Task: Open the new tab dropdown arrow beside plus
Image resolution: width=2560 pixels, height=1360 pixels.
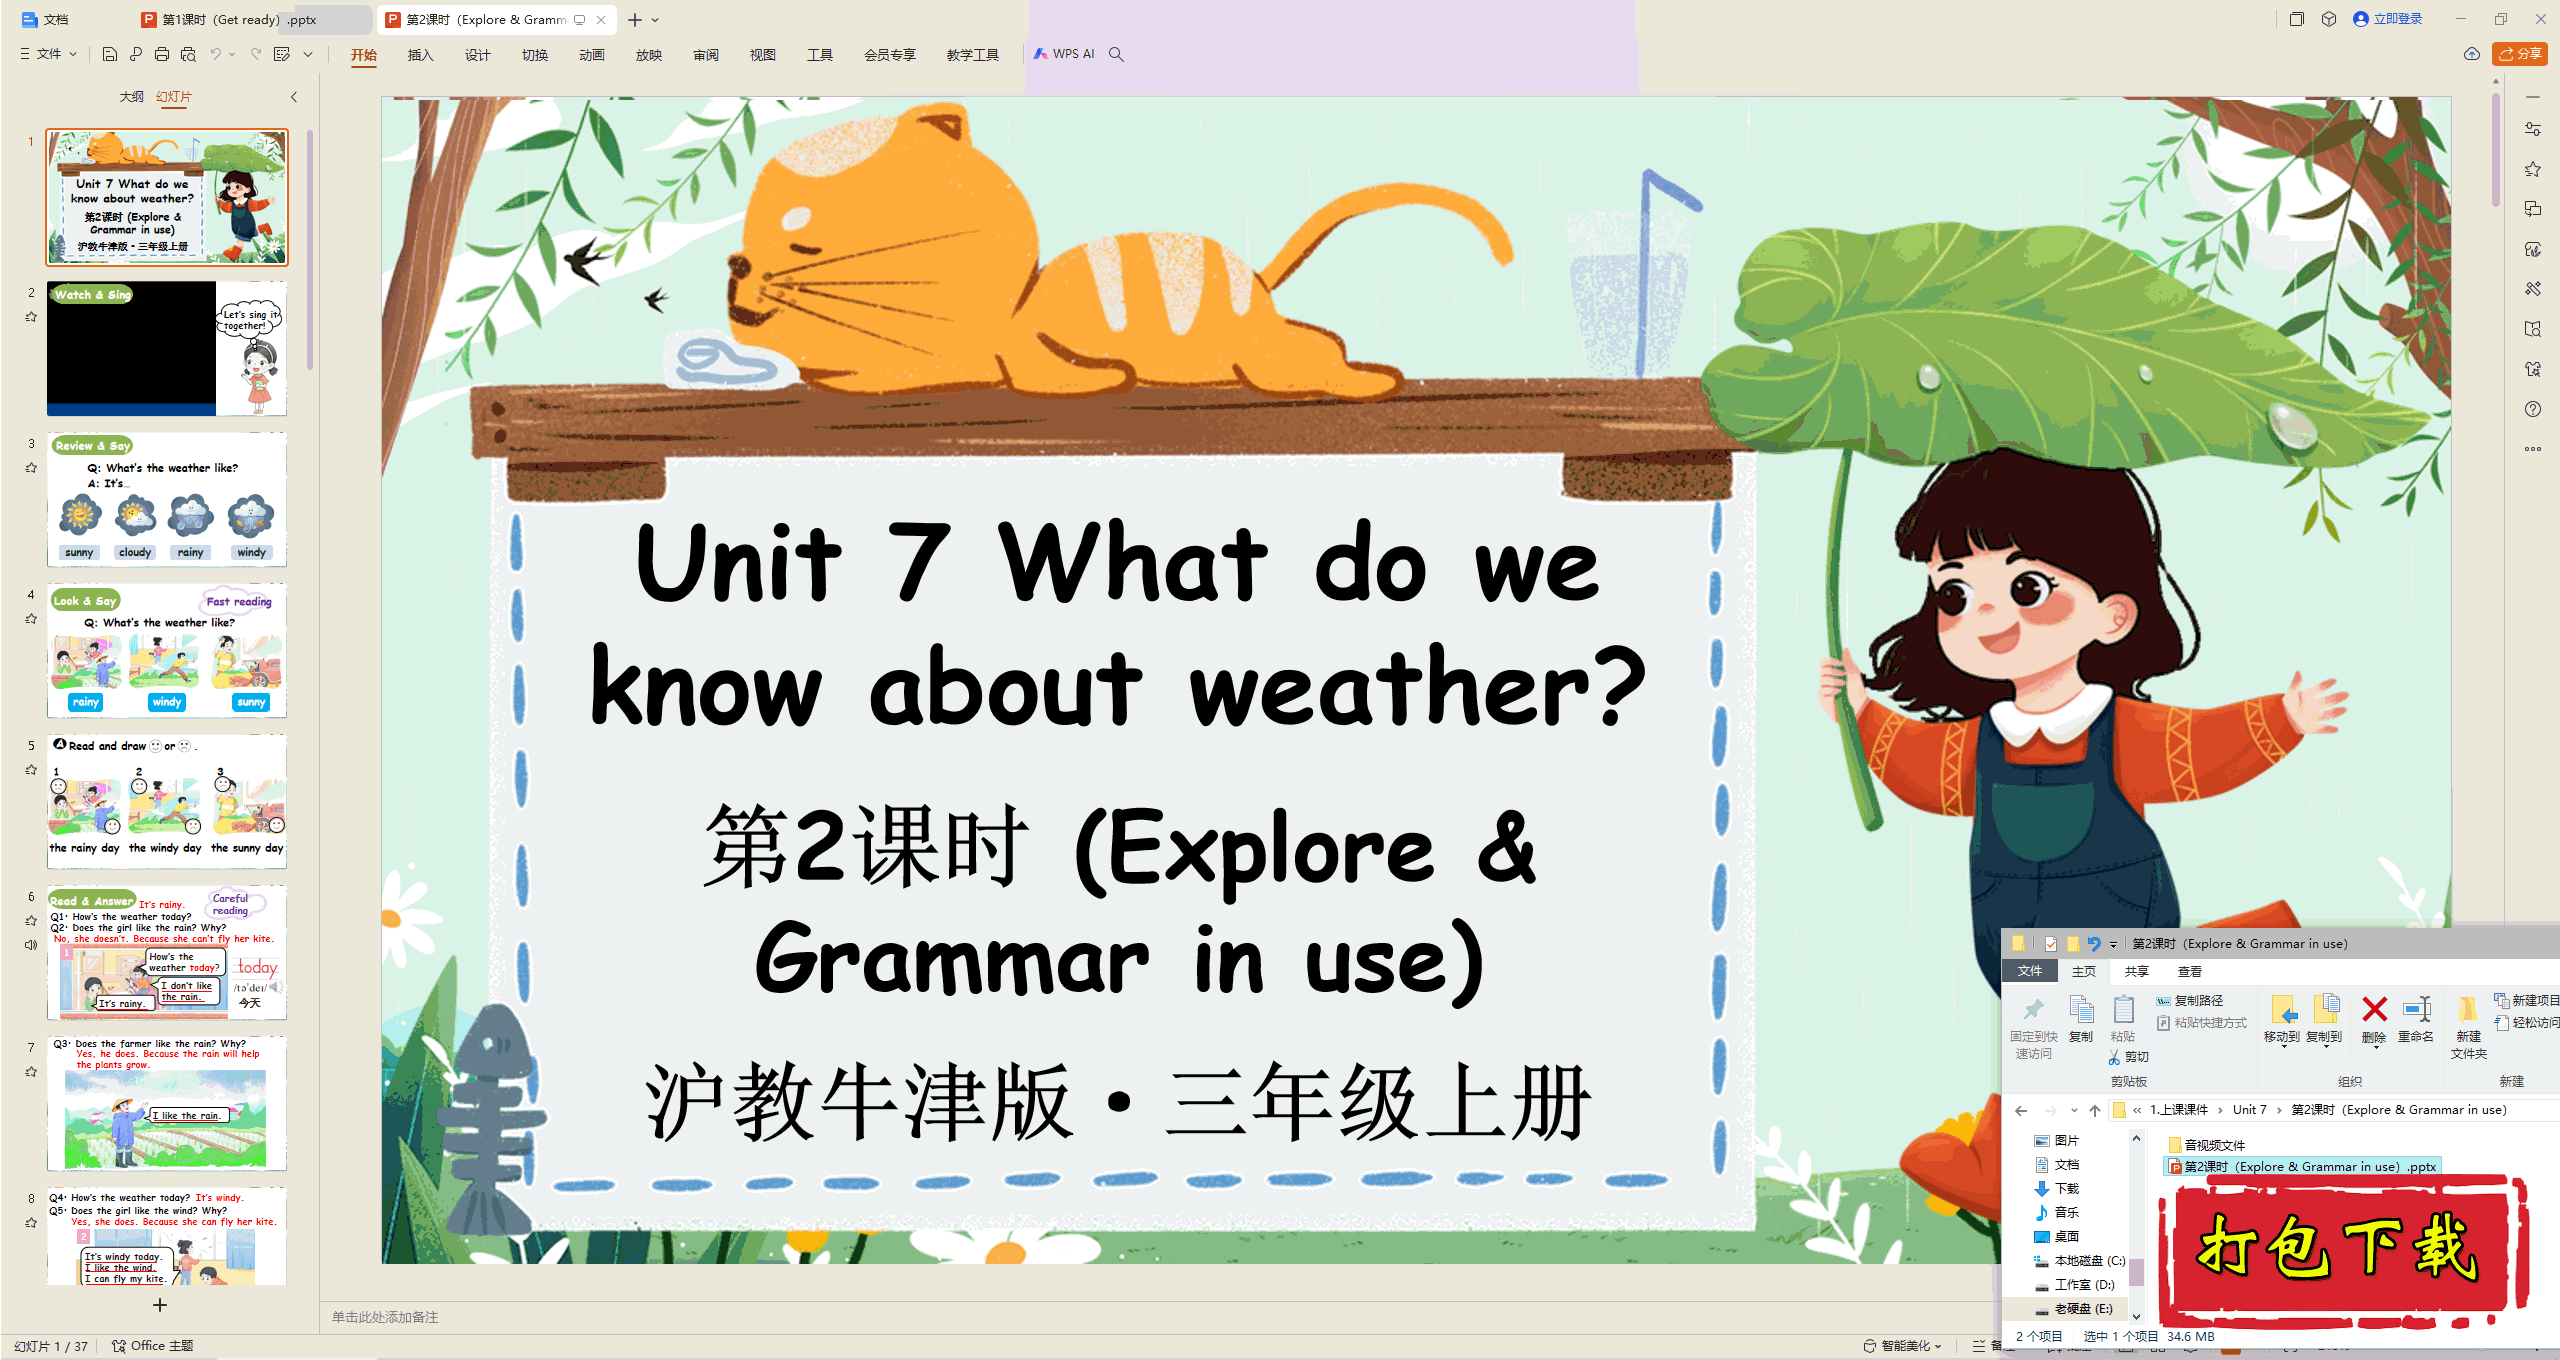Action: [x=655, y=20]
